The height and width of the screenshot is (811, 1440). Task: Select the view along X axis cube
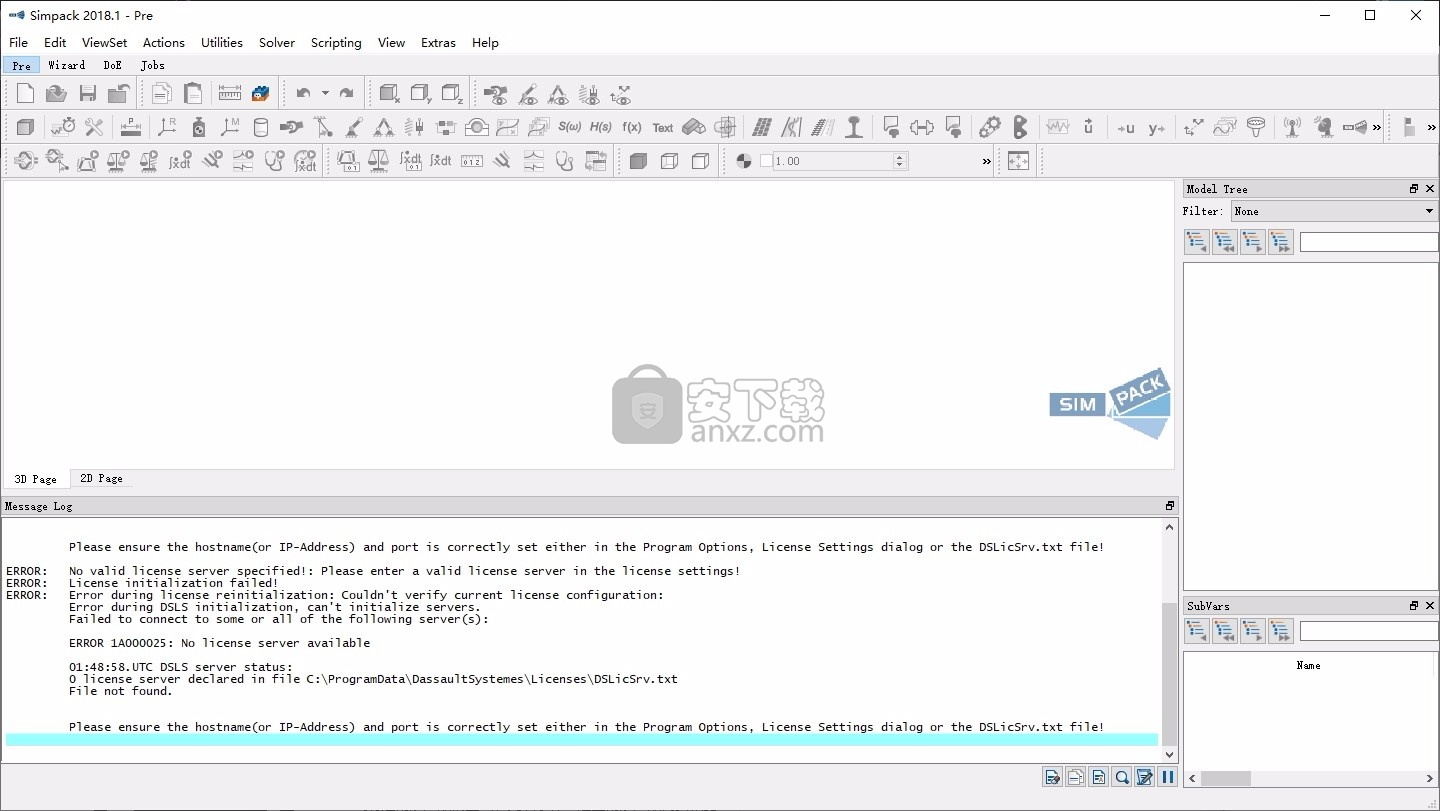click(x=390, y=93)
